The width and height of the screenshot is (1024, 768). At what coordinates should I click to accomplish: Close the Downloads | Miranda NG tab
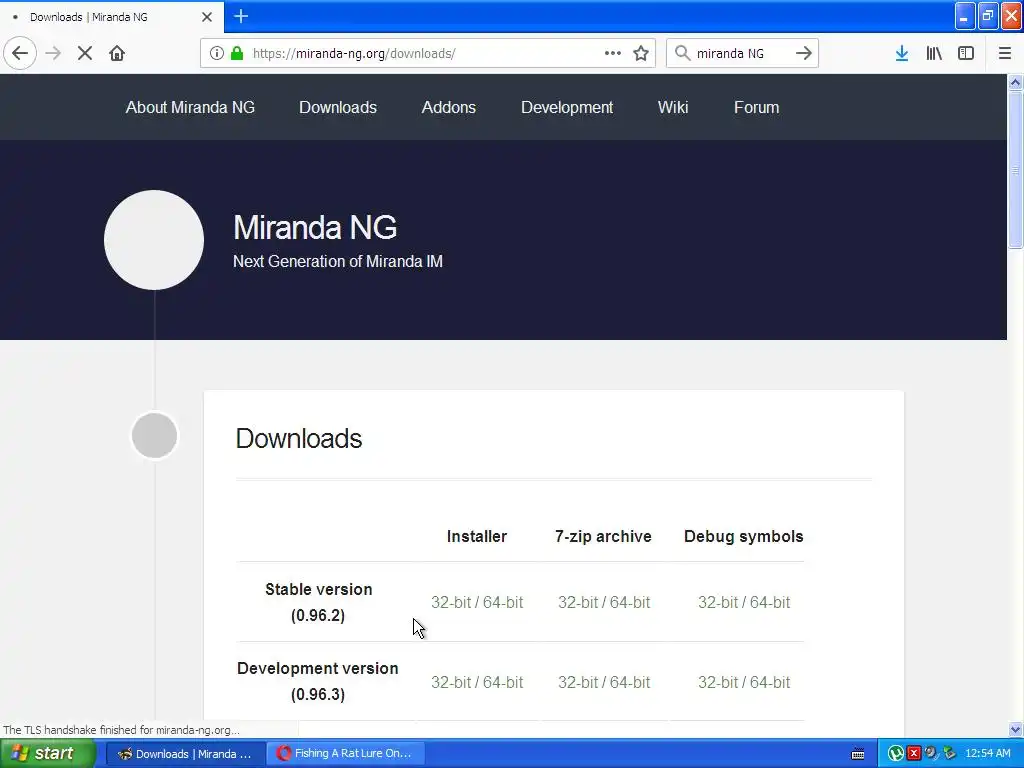click(x=207, y=17)
